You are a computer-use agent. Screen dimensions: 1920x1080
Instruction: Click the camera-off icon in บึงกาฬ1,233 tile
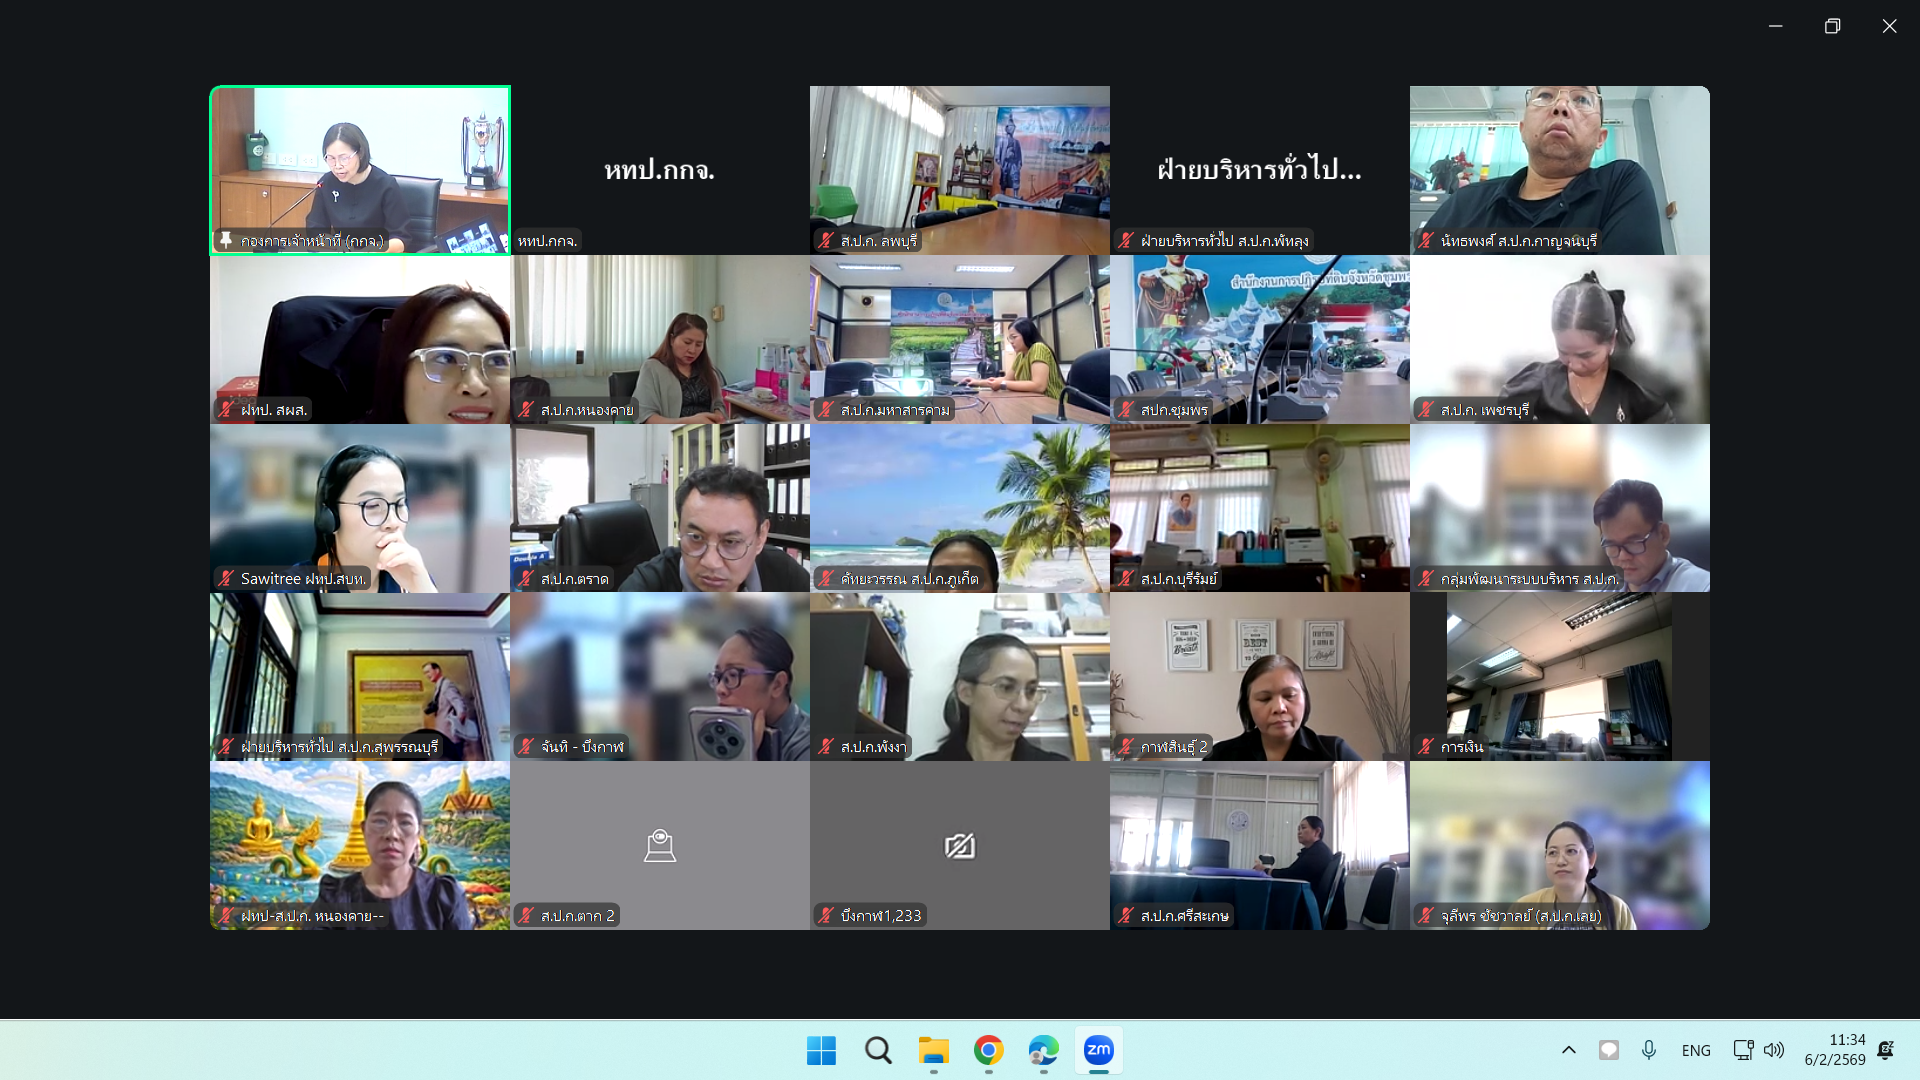pyautogui.click(x=959, y=846)
